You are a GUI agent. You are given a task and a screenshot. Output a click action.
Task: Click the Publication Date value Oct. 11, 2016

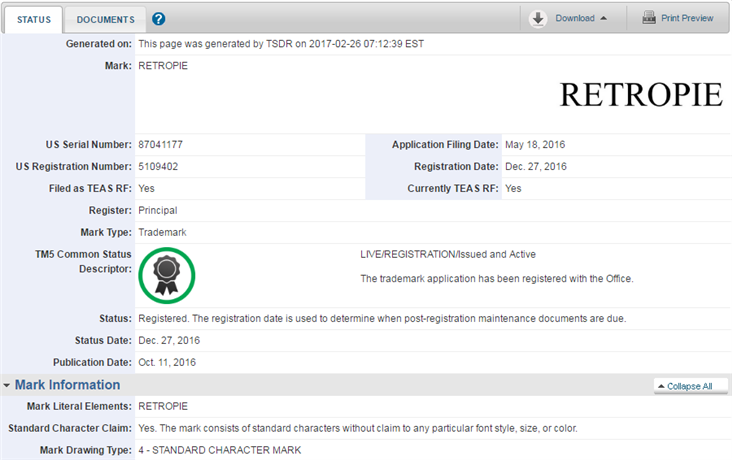click(167, 362)
